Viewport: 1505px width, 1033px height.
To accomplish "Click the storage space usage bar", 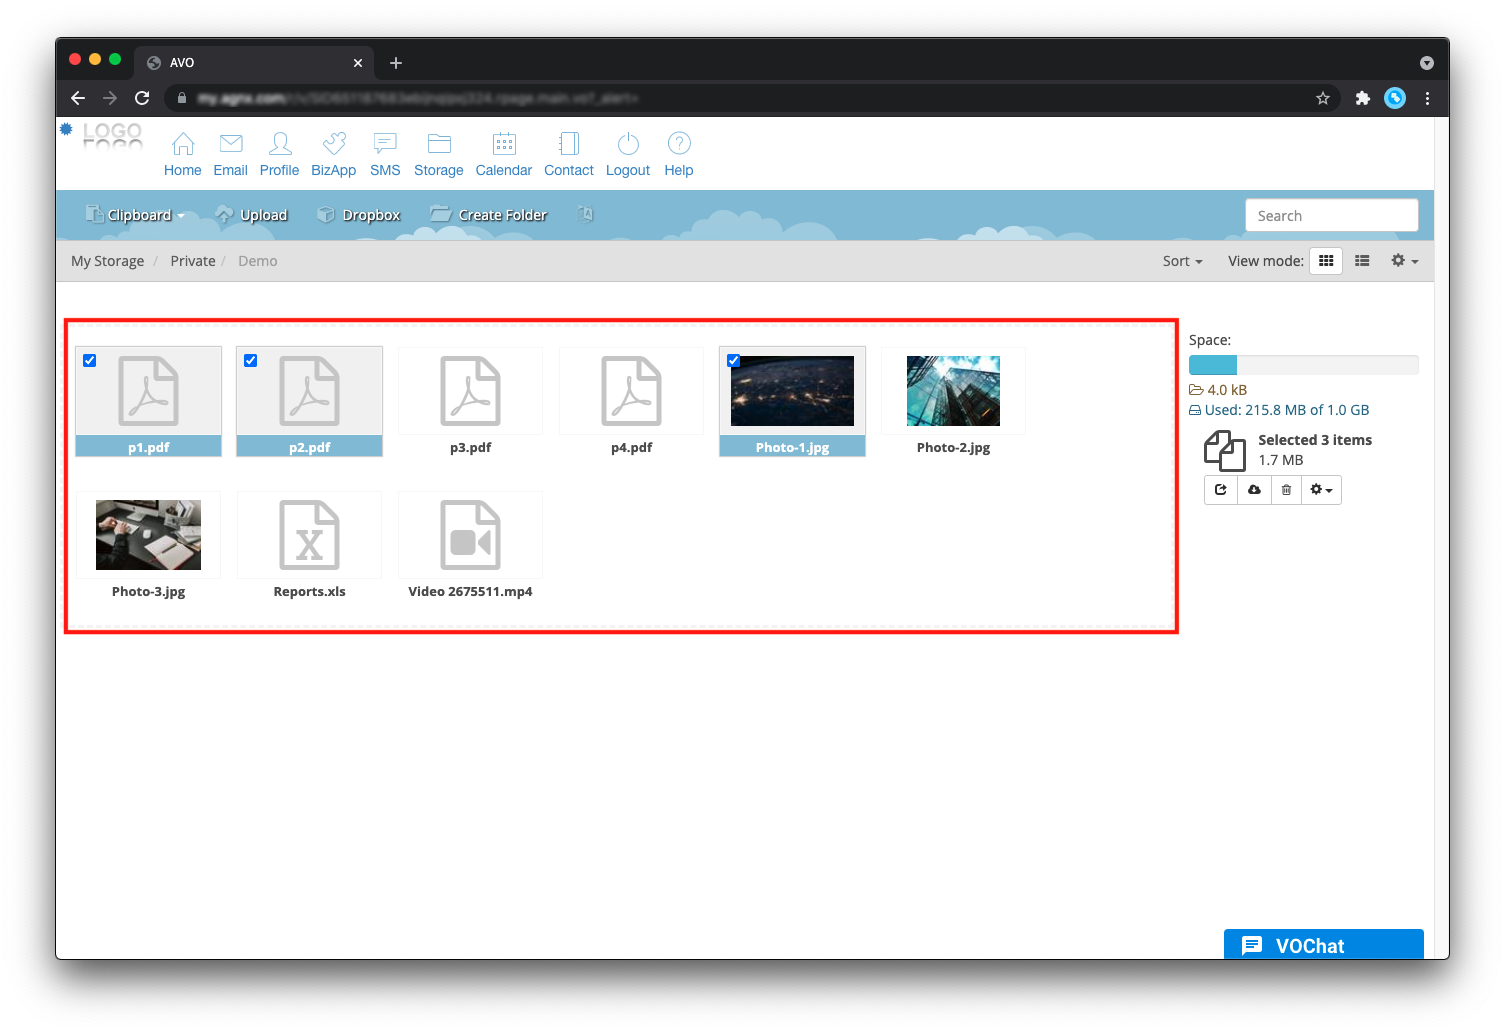I will coord(1303,365).
